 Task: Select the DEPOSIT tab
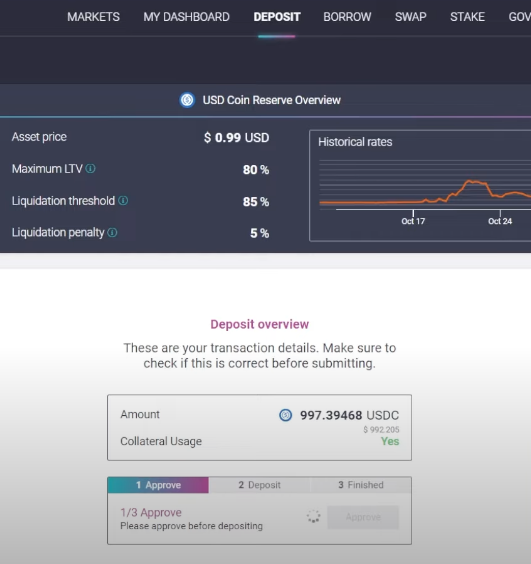(277, 17)
